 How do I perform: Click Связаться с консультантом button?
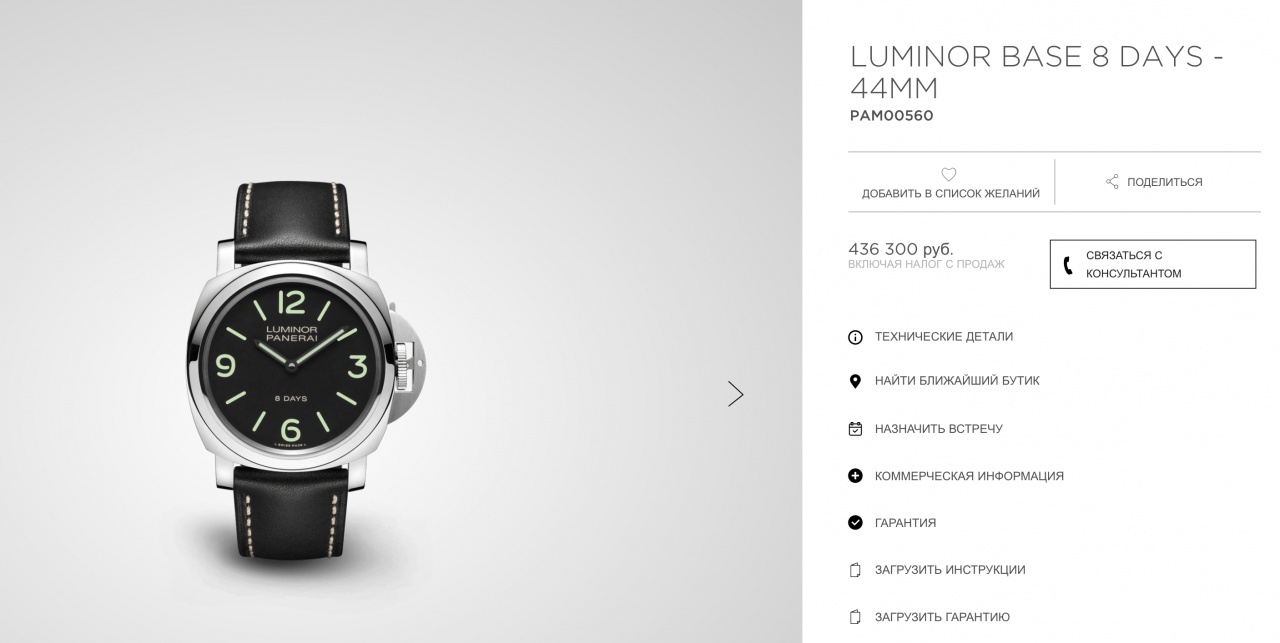click(x=1153, y=264)
